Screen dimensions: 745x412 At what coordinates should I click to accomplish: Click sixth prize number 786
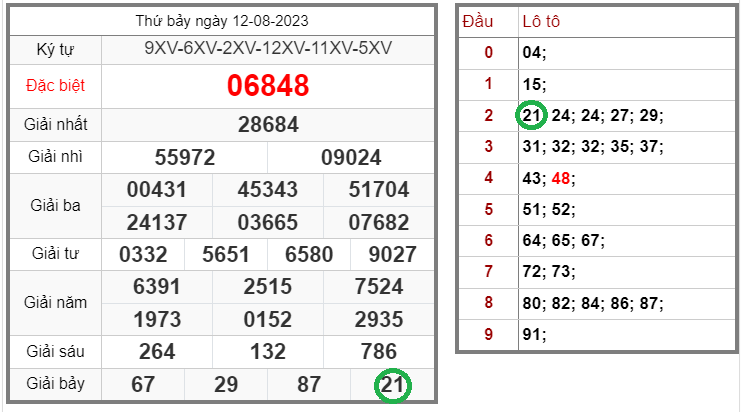[379, 351]
